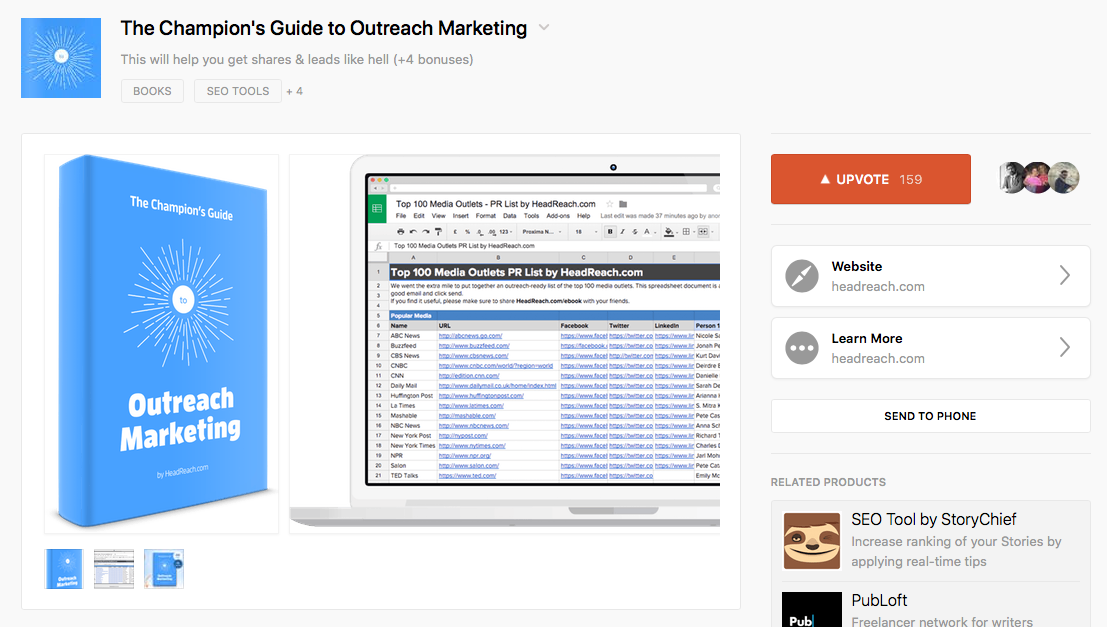Click the SEND TO PHONE button
1107x627 pixels.
pos(931,416)
